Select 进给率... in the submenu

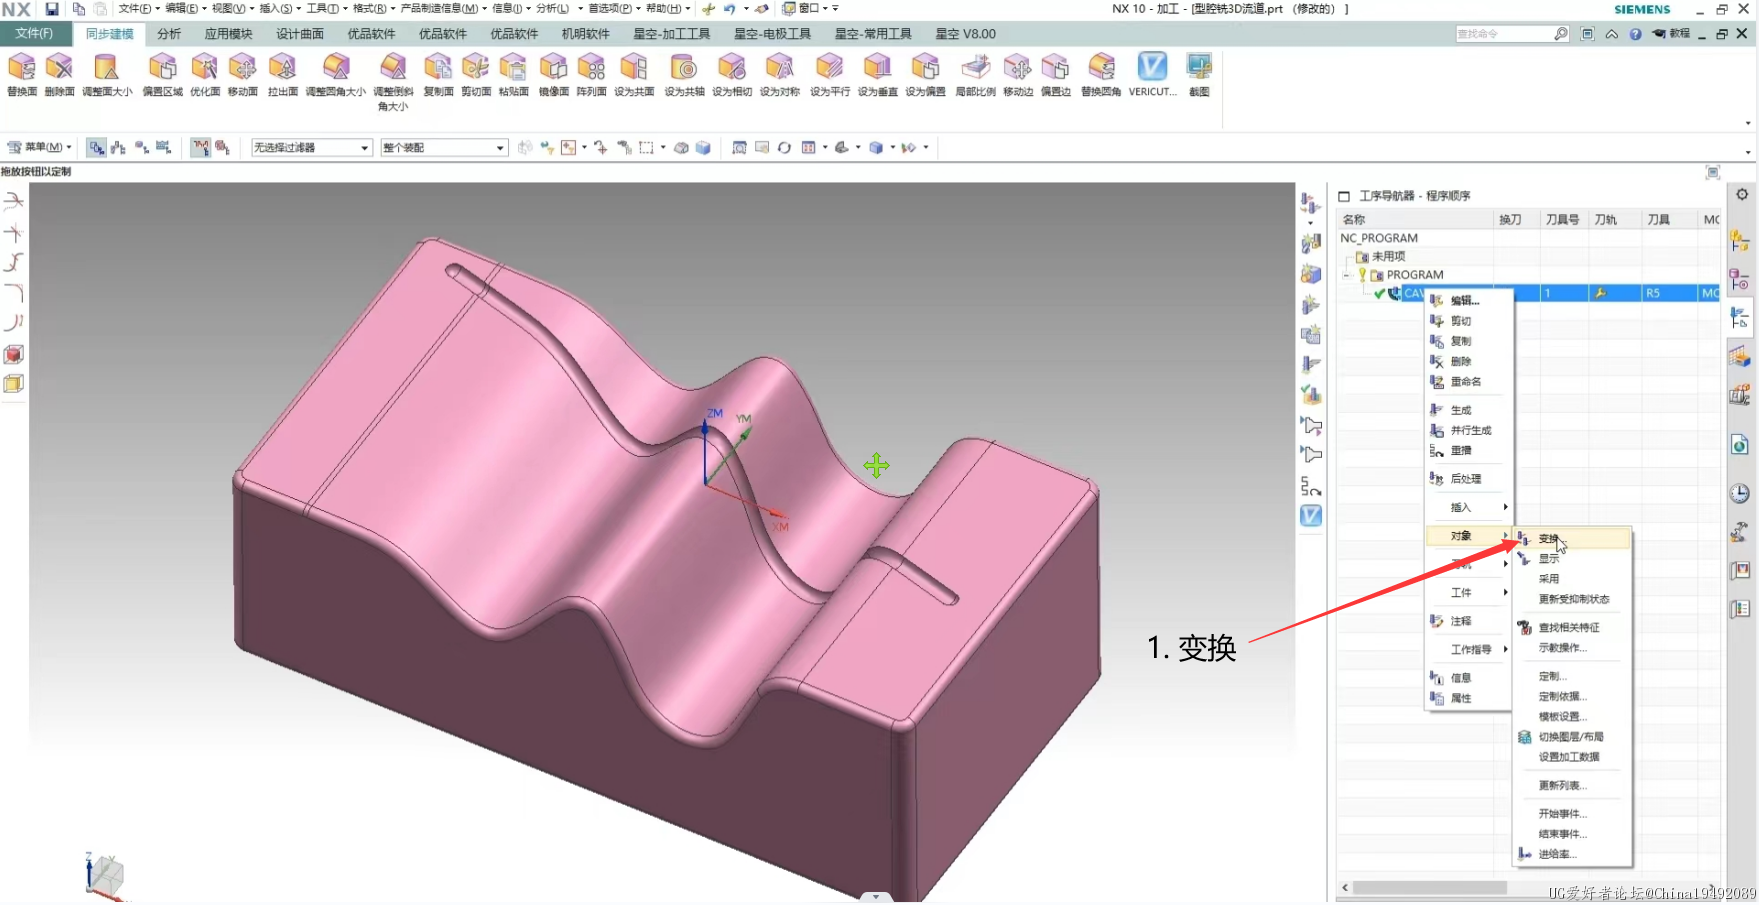click(1573, 854)
